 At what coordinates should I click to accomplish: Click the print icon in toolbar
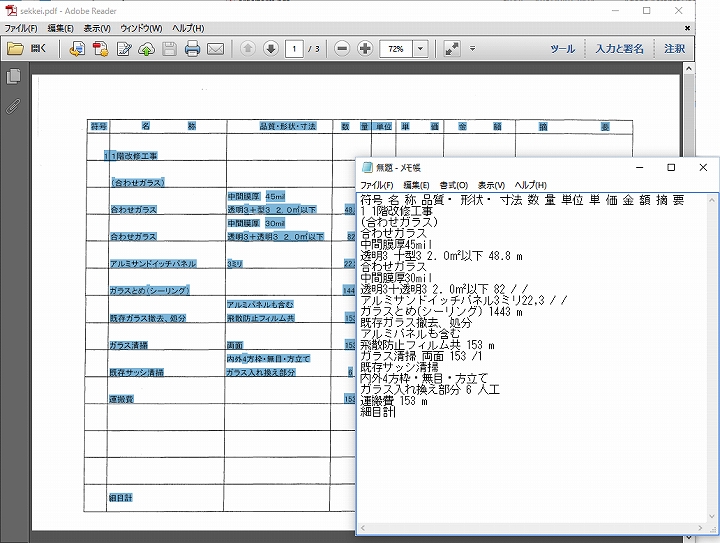[192, 49]
